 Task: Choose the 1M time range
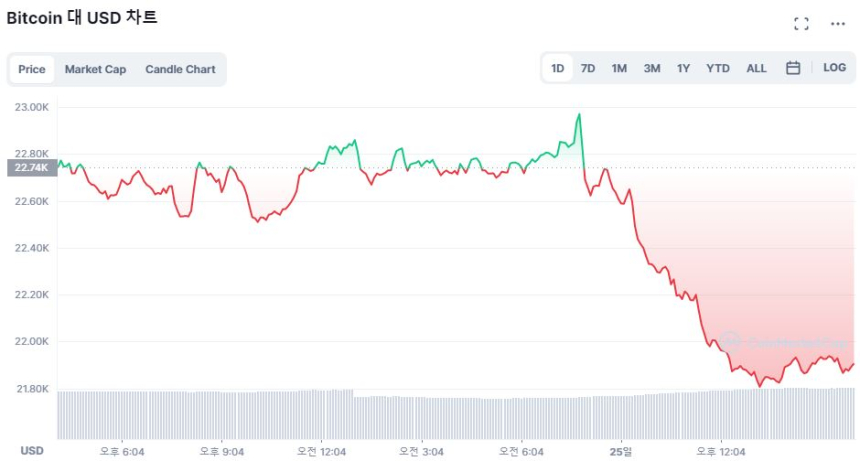619,68
